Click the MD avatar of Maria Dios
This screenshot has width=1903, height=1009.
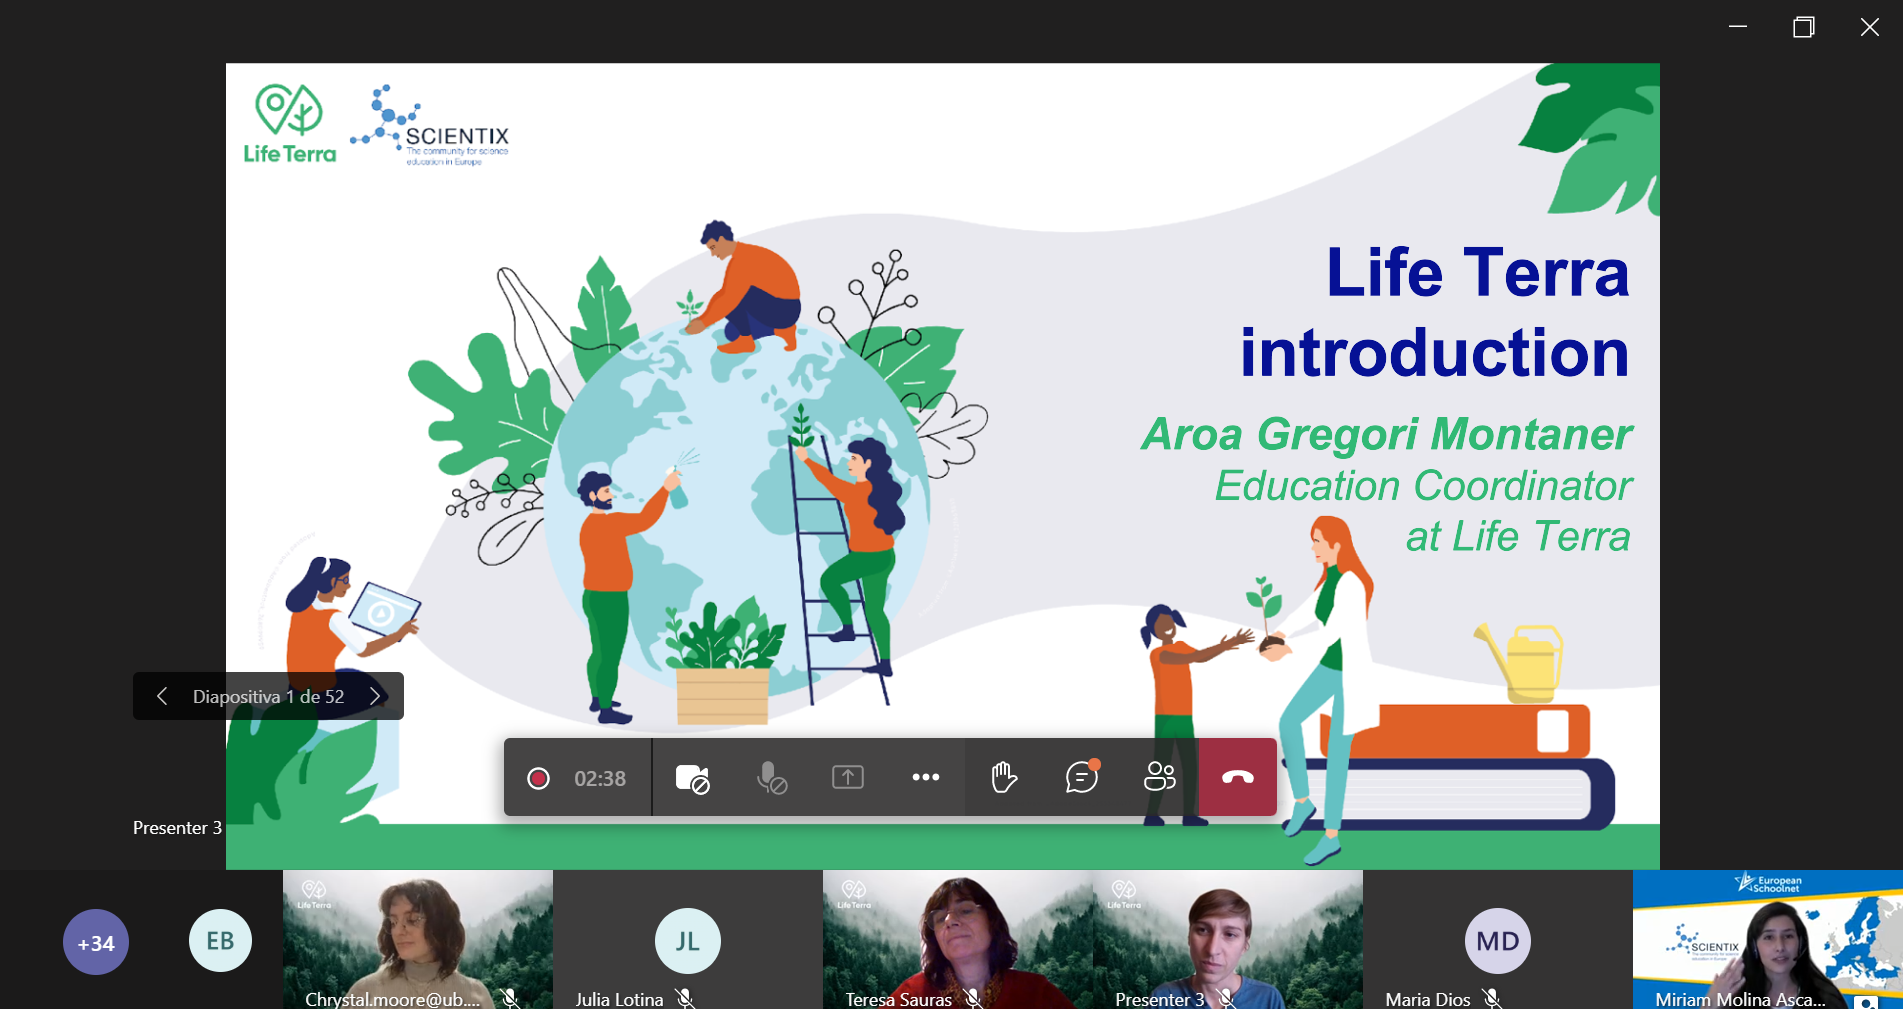pyautogui.click(x=1498, y=941)
